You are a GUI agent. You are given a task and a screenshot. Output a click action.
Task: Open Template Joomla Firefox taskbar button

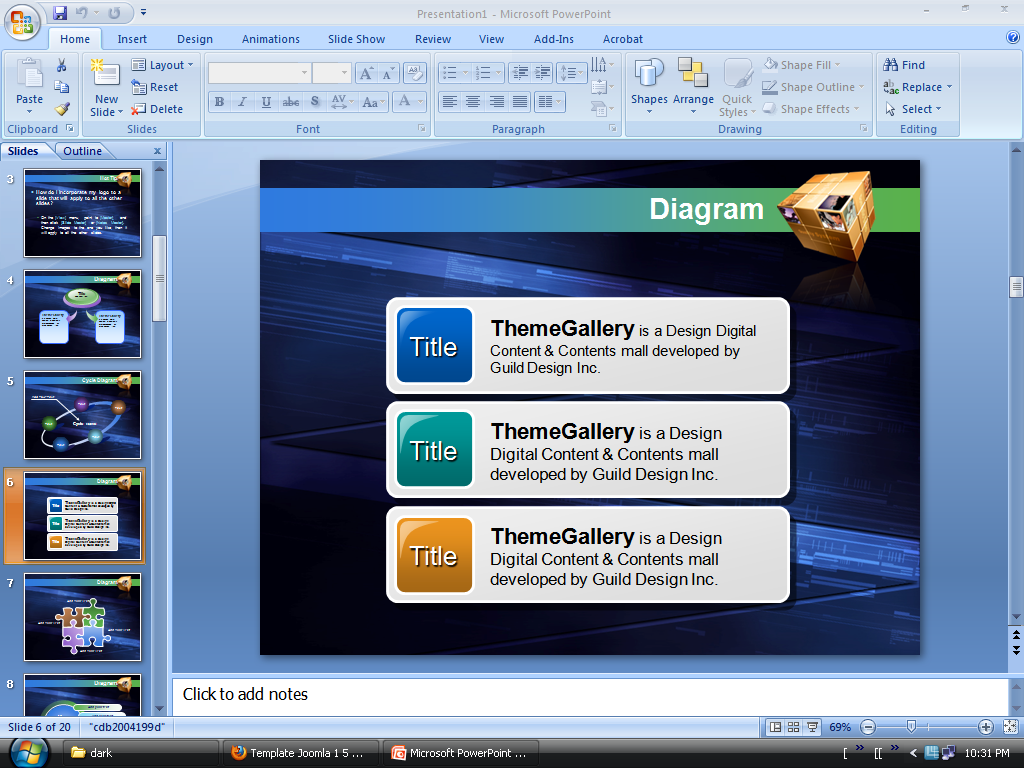click(x=300, y=753)
